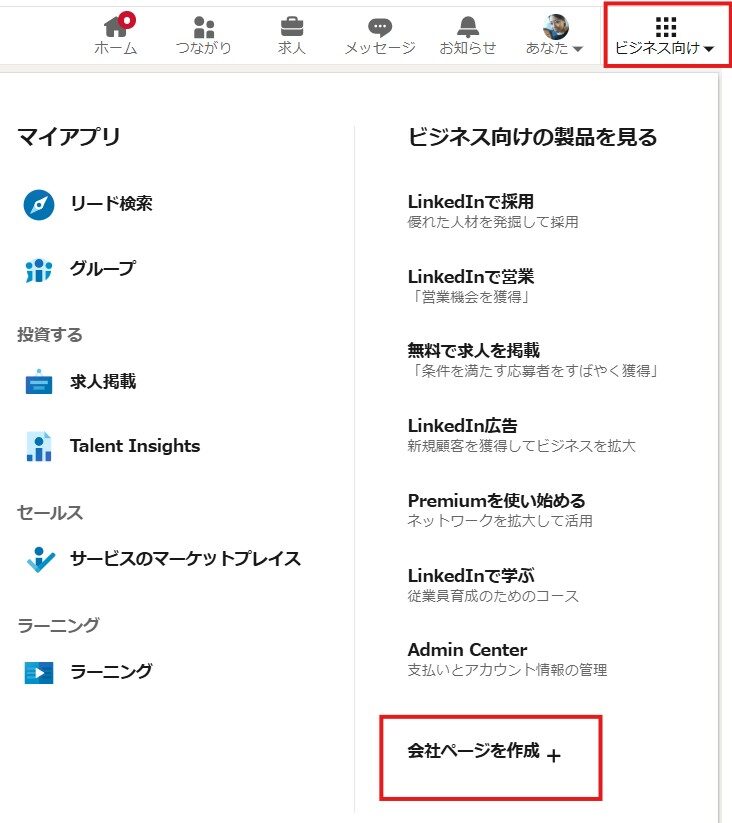Select the 求人 nav label
Screen dimensions: 732x823
tap(292, 48)
